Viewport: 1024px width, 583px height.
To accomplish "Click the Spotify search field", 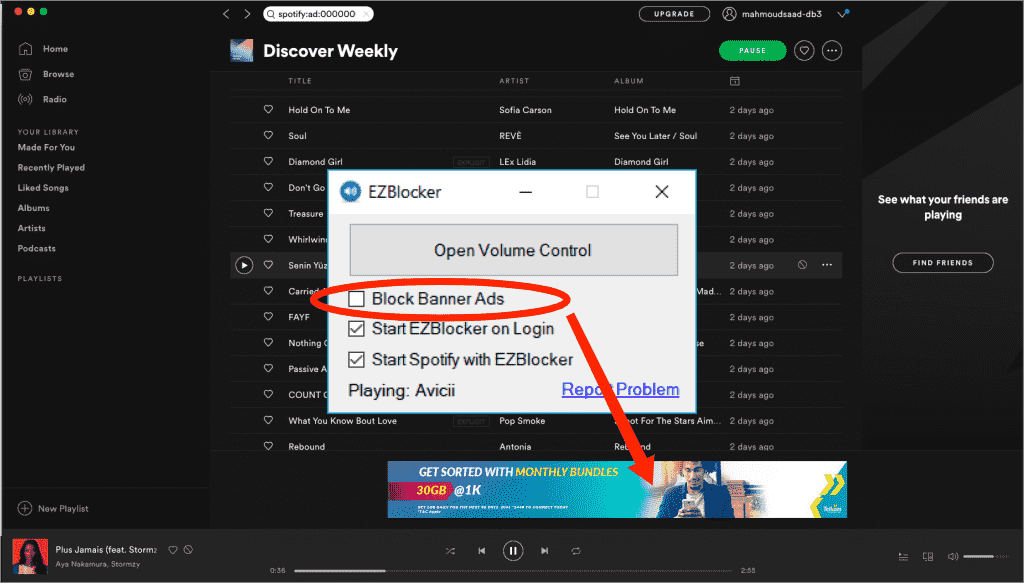I will point(318,14).
